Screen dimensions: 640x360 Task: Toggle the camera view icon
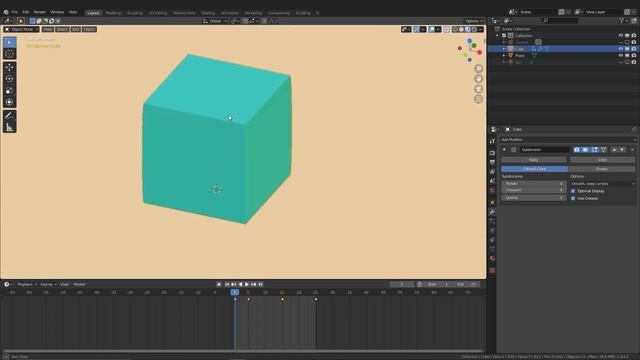coord(478,89)
